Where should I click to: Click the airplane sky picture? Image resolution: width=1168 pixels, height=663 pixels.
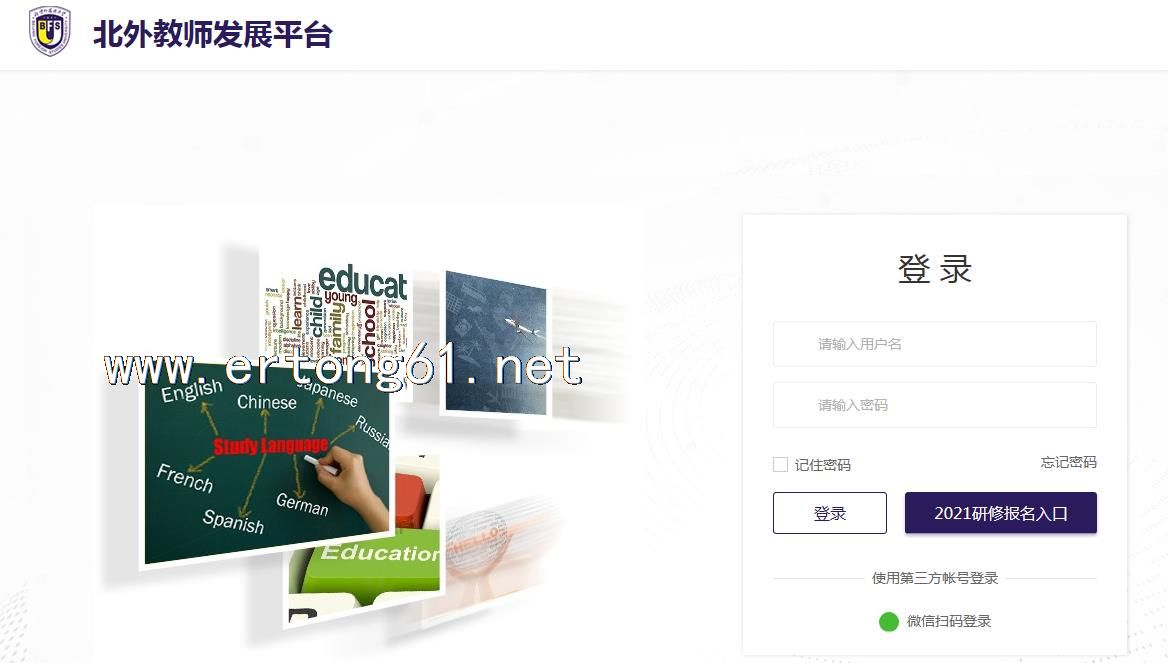coord(495,343)
